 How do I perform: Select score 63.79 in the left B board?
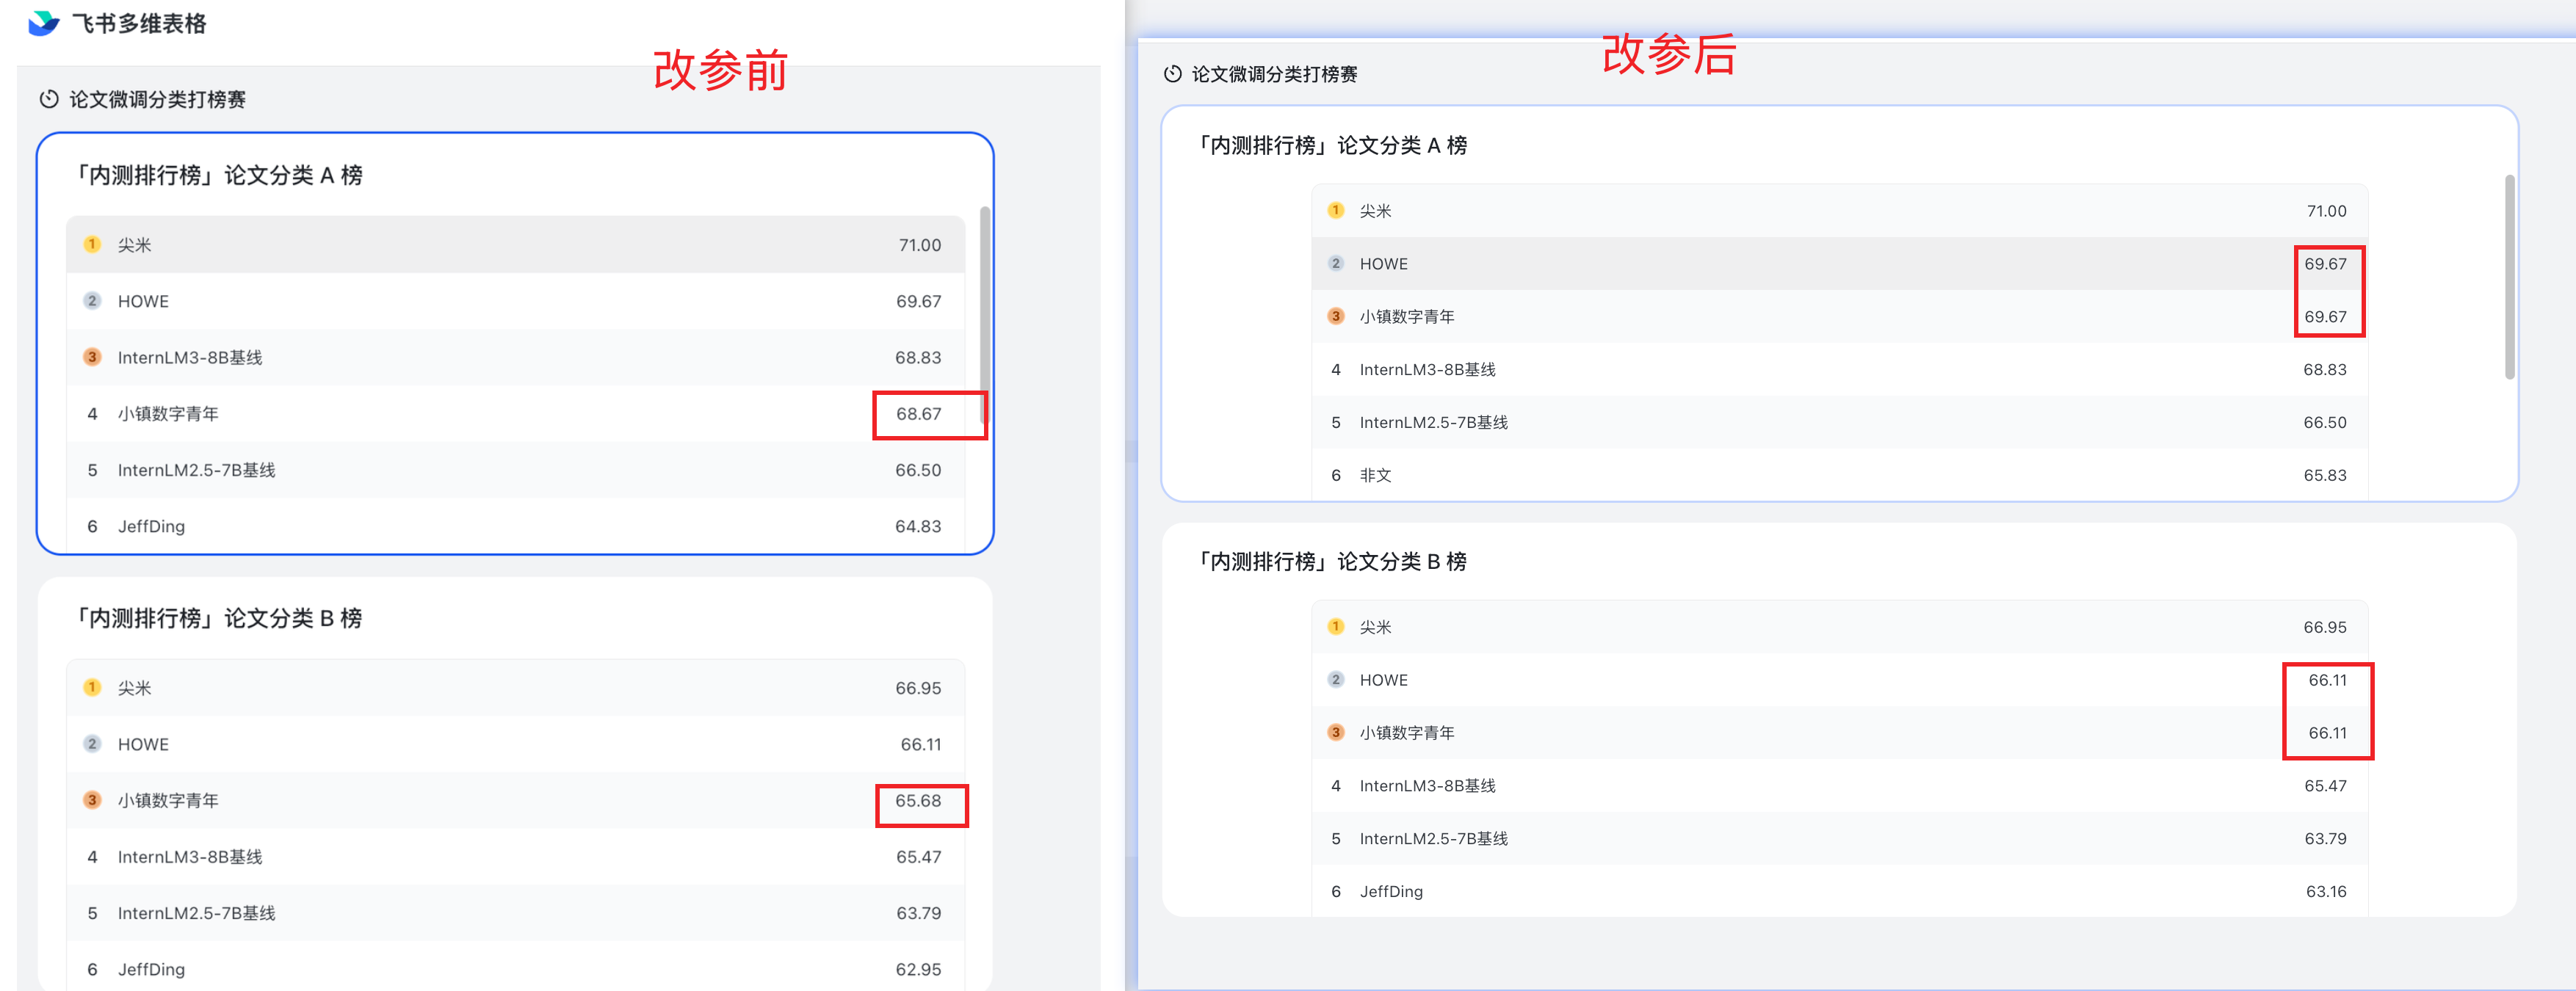point(918,913)
